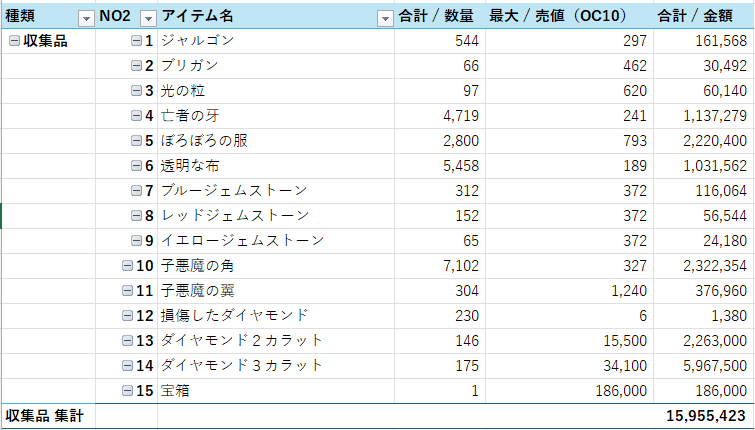Image resolution: width=755 pixels, height=430 pixels.
Task: Open the 種類 column filter dropdown
Action: [85, 17]
